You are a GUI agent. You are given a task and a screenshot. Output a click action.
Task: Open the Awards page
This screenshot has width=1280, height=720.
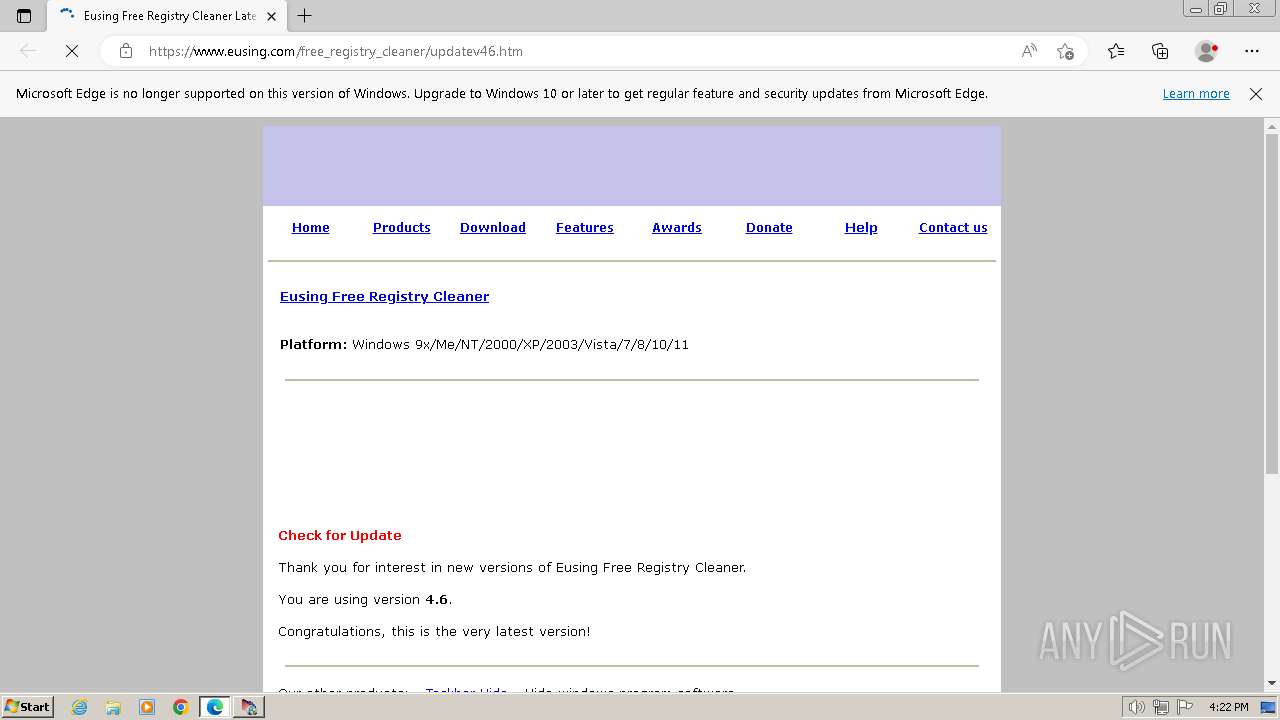(x=677, y=228)
